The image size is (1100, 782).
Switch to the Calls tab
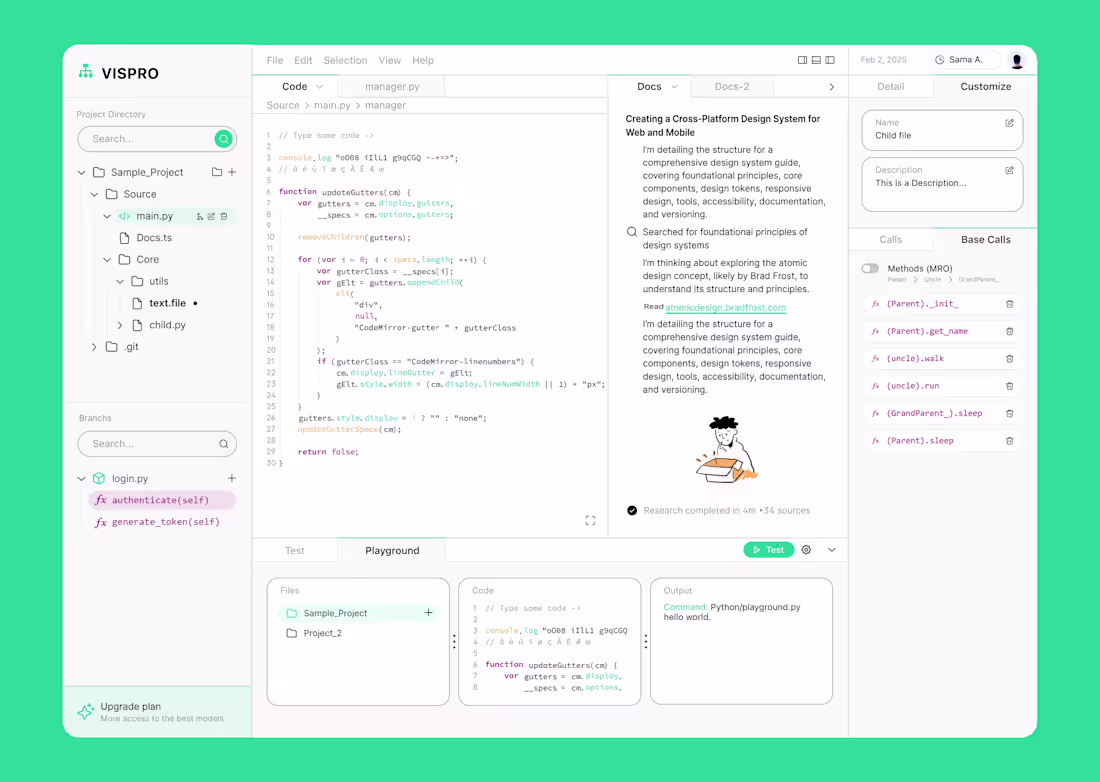pos(890,240)
